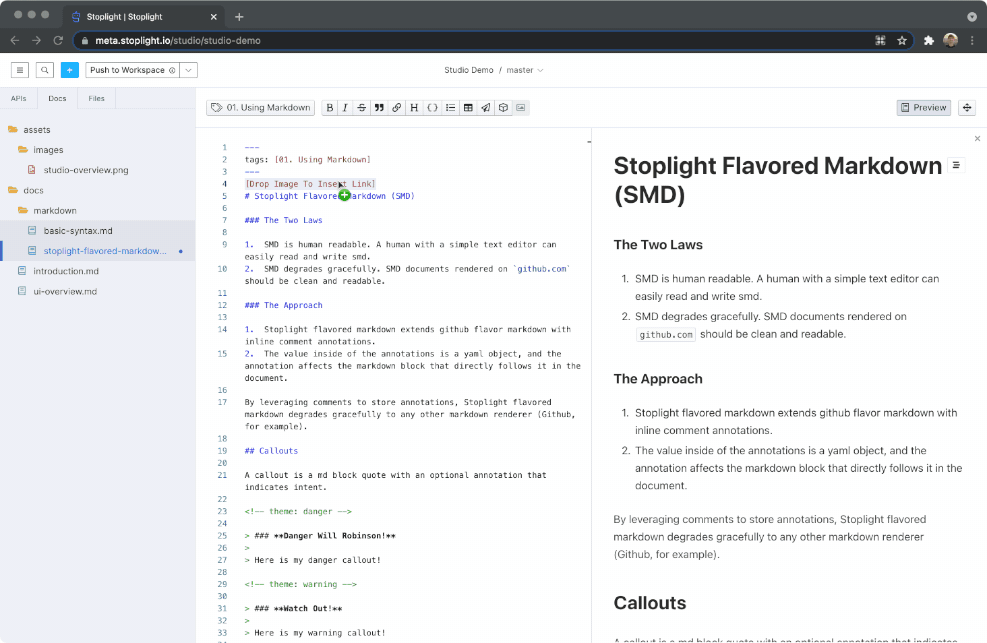Switch to the APIs tab
Viewport: 987px width, 643px height.
coord(18,97)
